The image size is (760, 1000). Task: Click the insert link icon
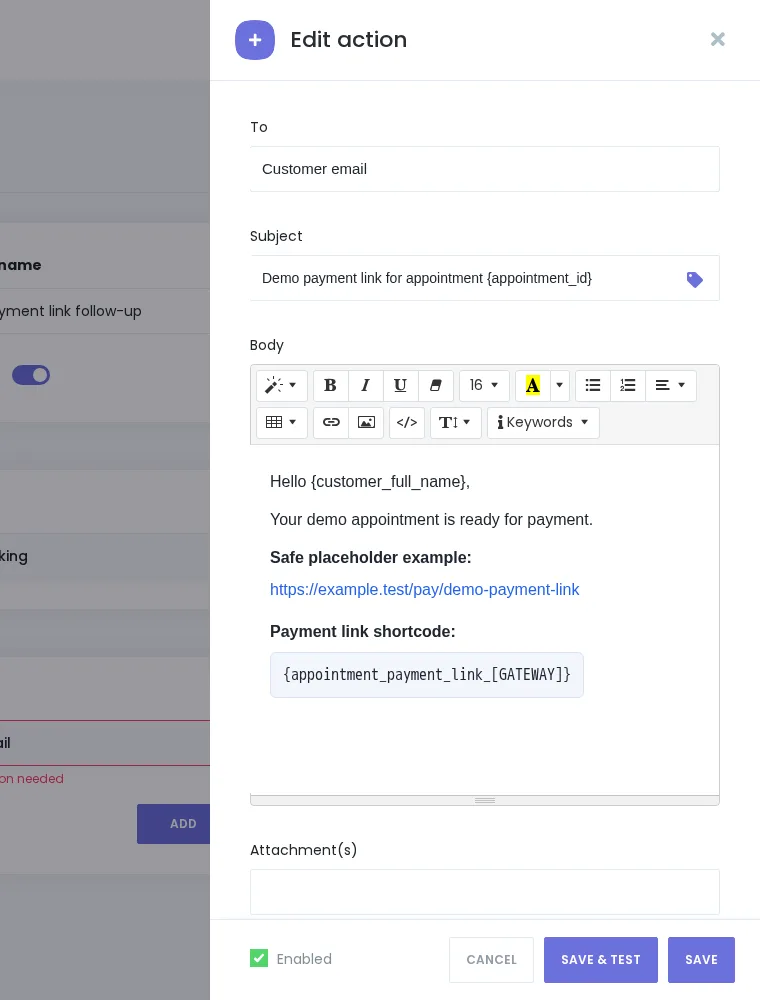(331, 422)
